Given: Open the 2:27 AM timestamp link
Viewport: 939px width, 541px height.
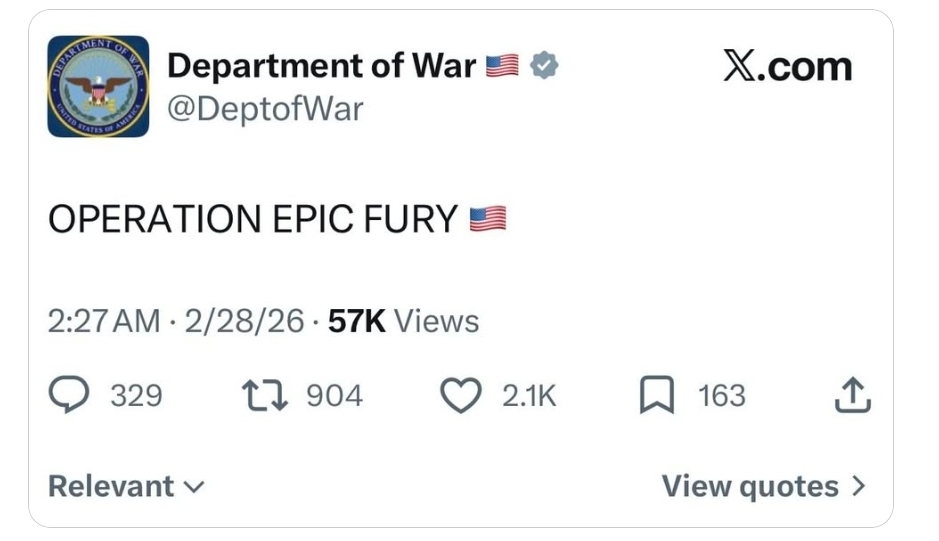Looking at the screenshot, I should (x=103, y=321).
